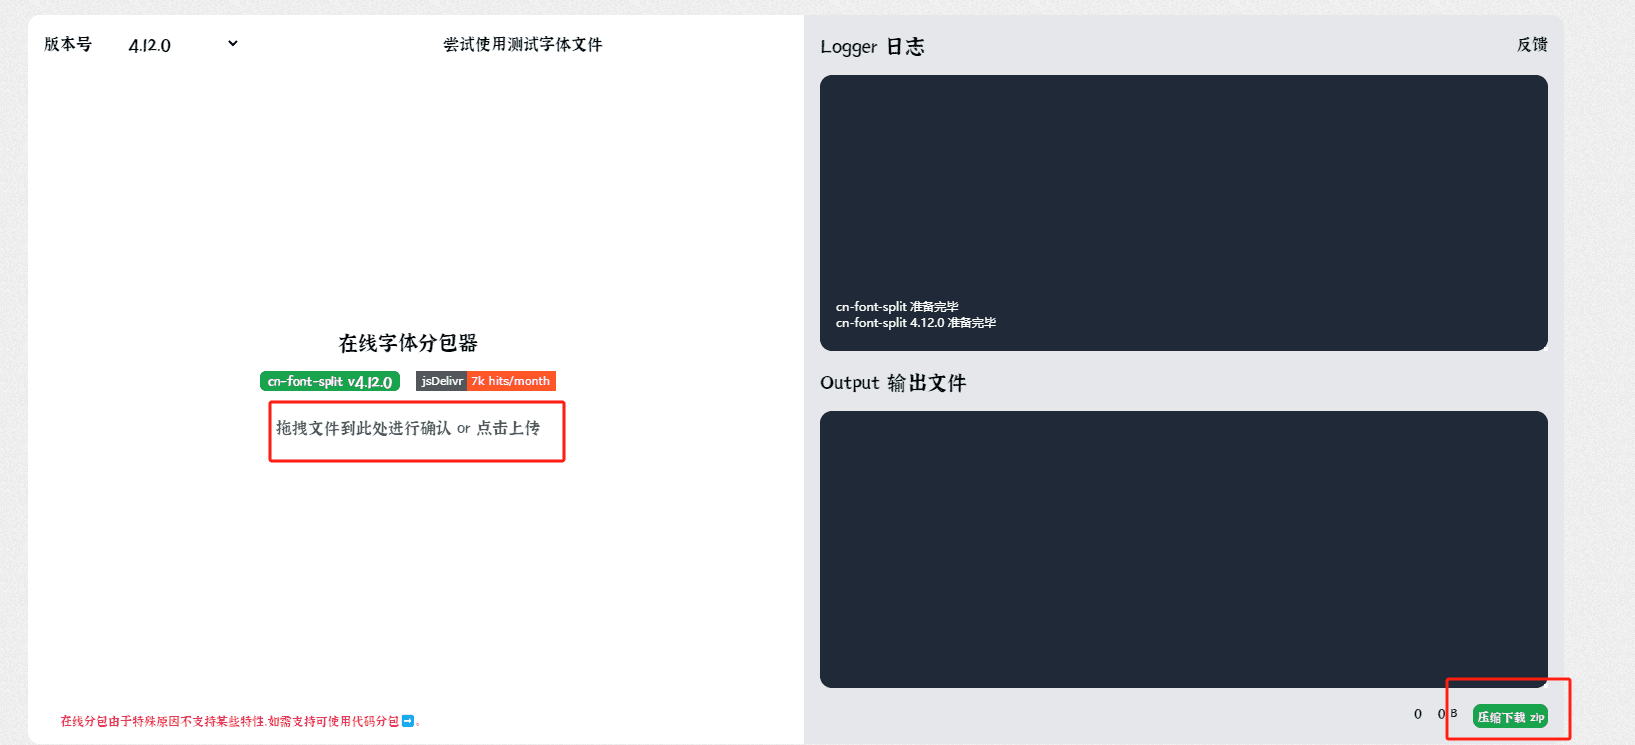Select the first log line cn-font-split 准备完毕
1635x745 pixels.
click(897, 307)
